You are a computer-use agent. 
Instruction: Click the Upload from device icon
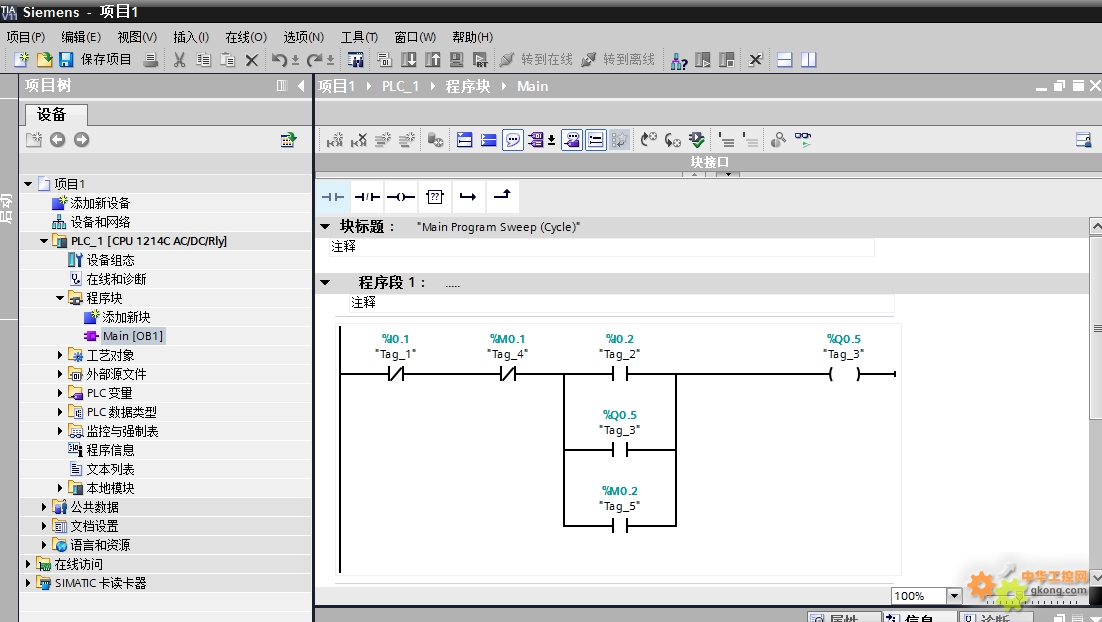point(432,60)
